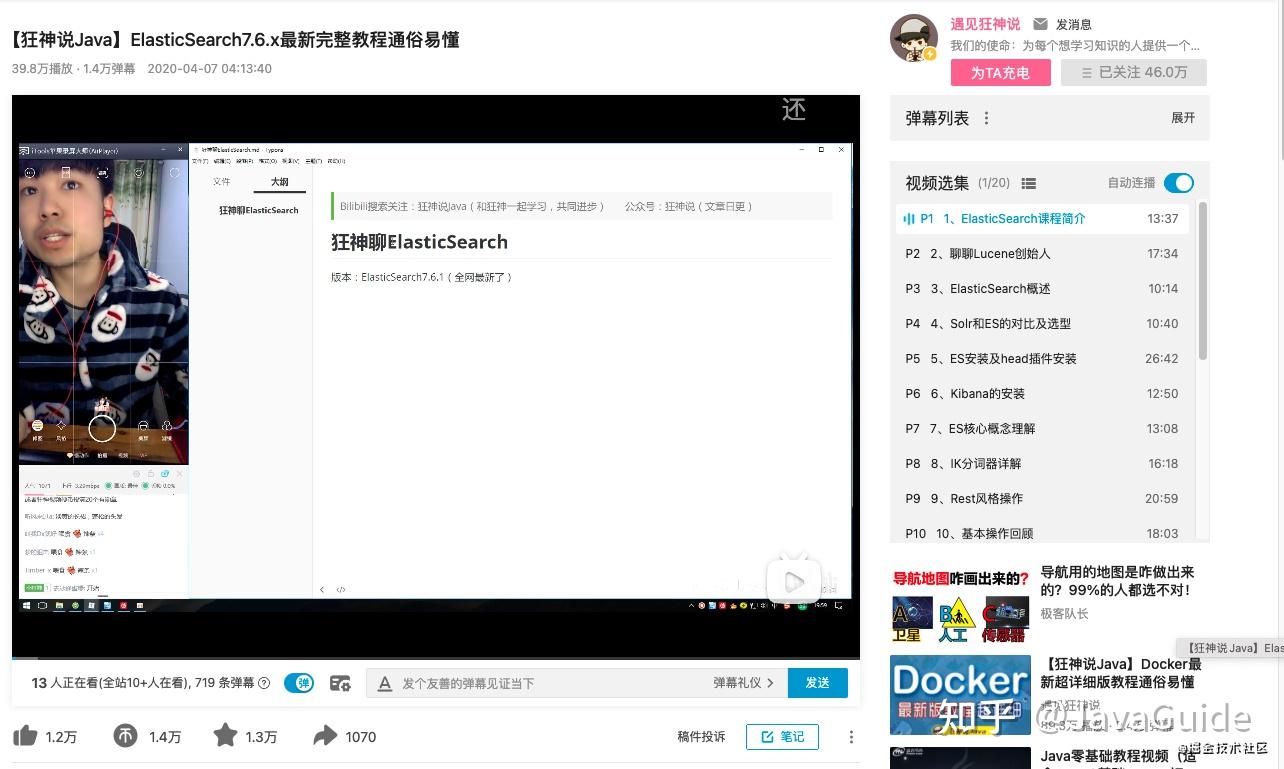Click the 1.4万弹幕 count in the header

coord(109,69)
